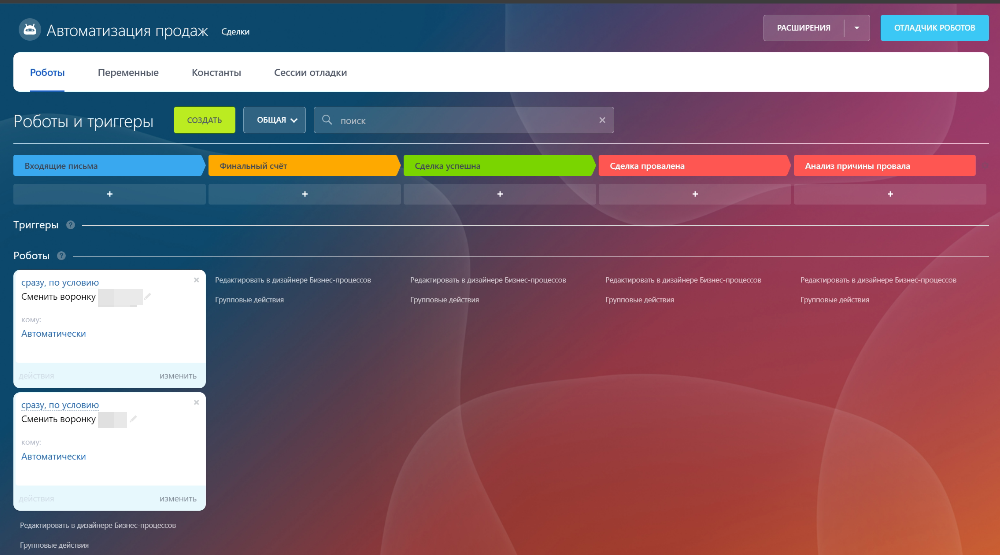Add a robot under the Входящие письма stage
This screenshot has height=555, width=1000.
point(109,194)
